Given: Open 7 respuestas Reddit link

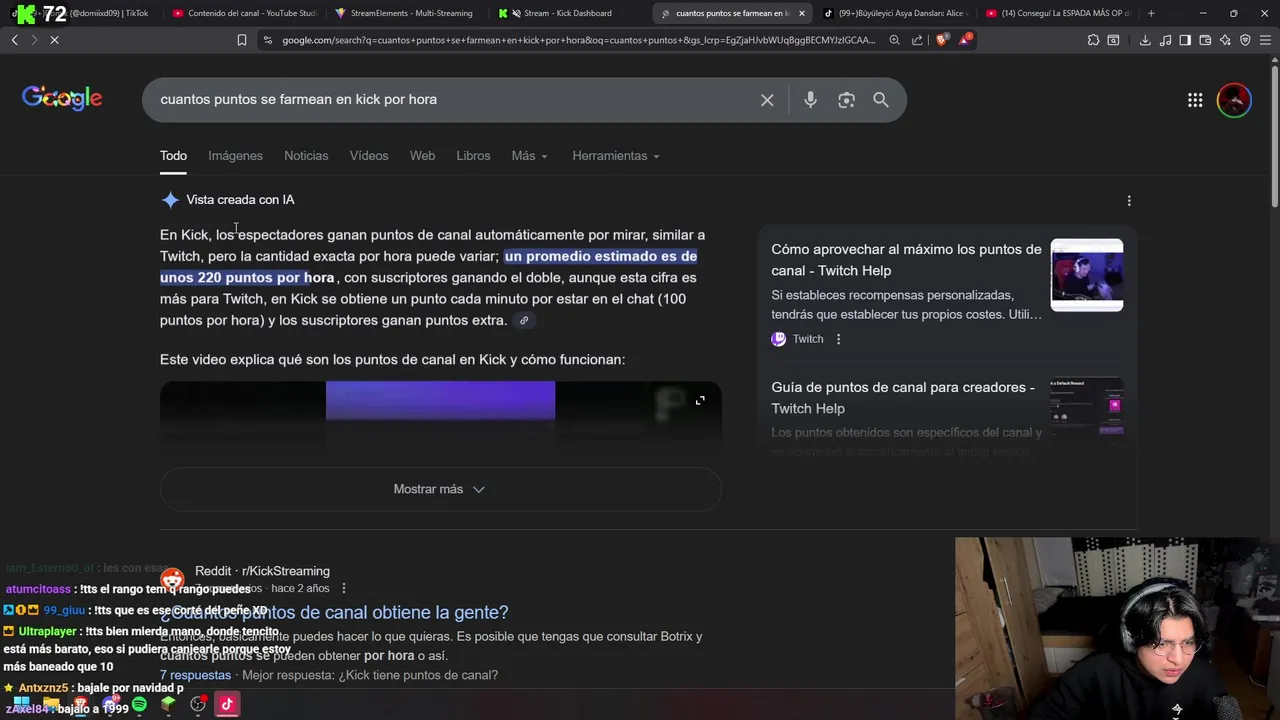Looking at the screenshot, I should 195,675.
